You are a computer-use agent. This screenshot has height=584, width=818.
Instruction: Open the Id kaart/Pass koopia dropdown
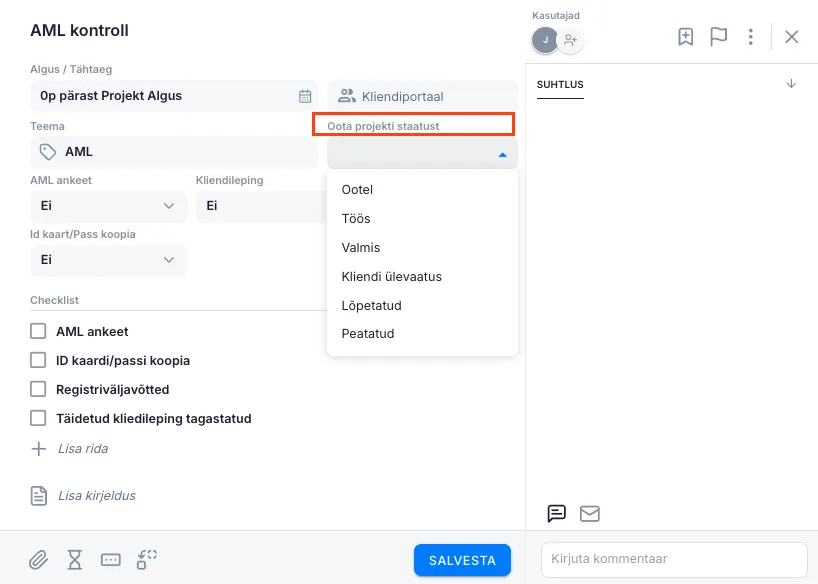tap(108, 259)
